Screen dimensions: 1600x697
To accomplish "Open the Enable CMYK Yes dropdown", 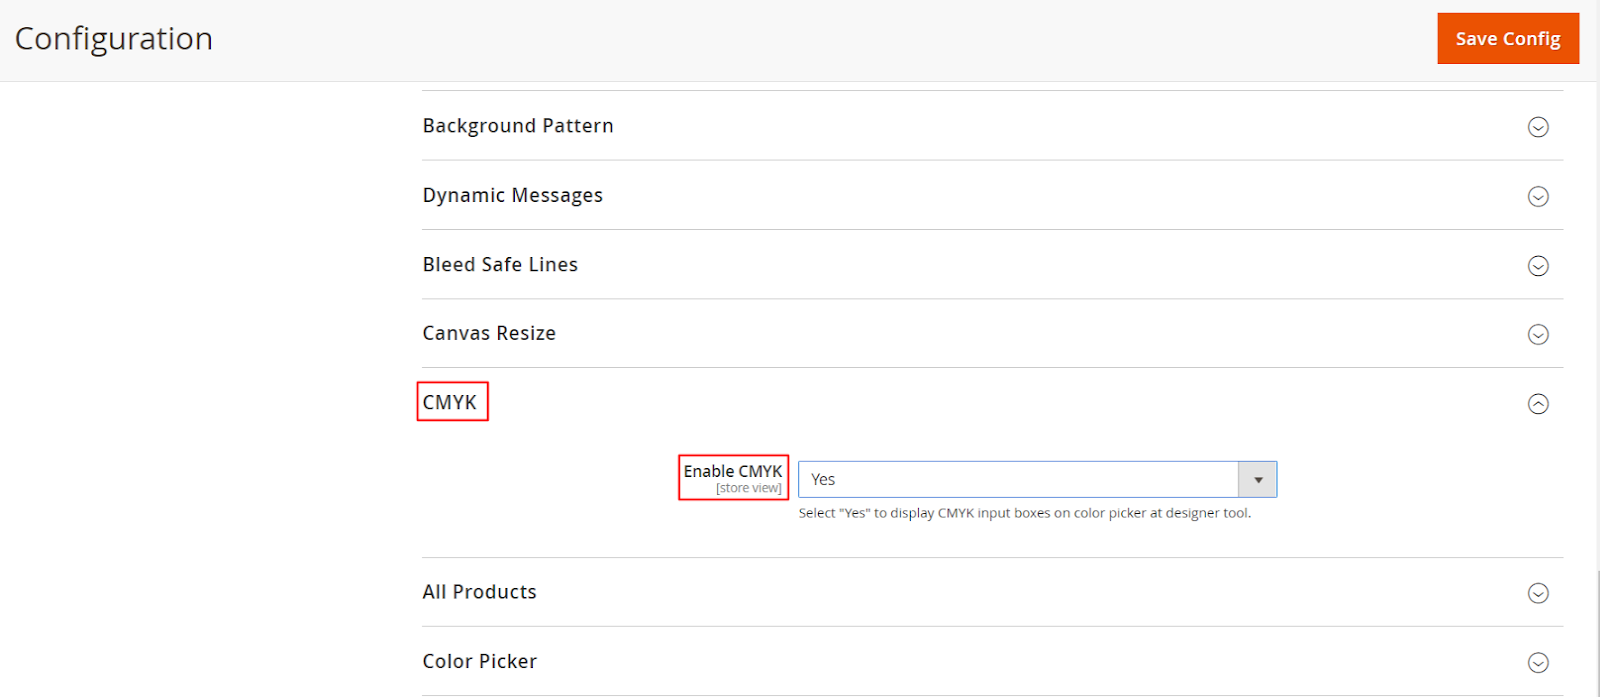I will pyautogui.click(x=1018, y=480).
